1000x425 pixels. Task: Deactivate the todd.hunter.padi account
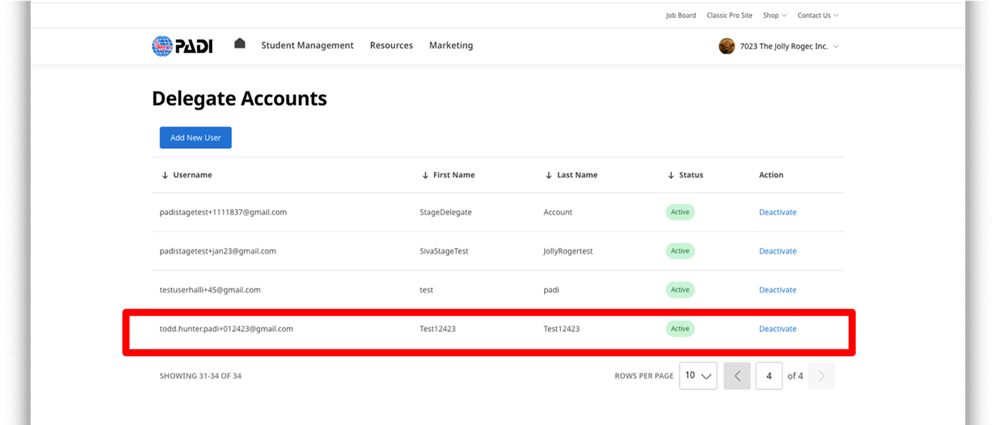777,329
